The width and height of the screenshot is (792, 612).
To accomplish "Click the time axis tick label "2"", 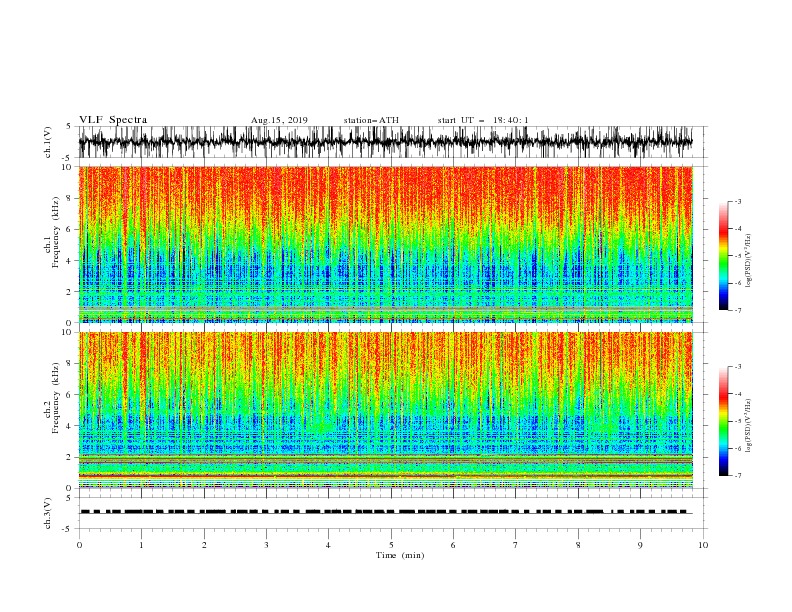I will coord(204,545).
